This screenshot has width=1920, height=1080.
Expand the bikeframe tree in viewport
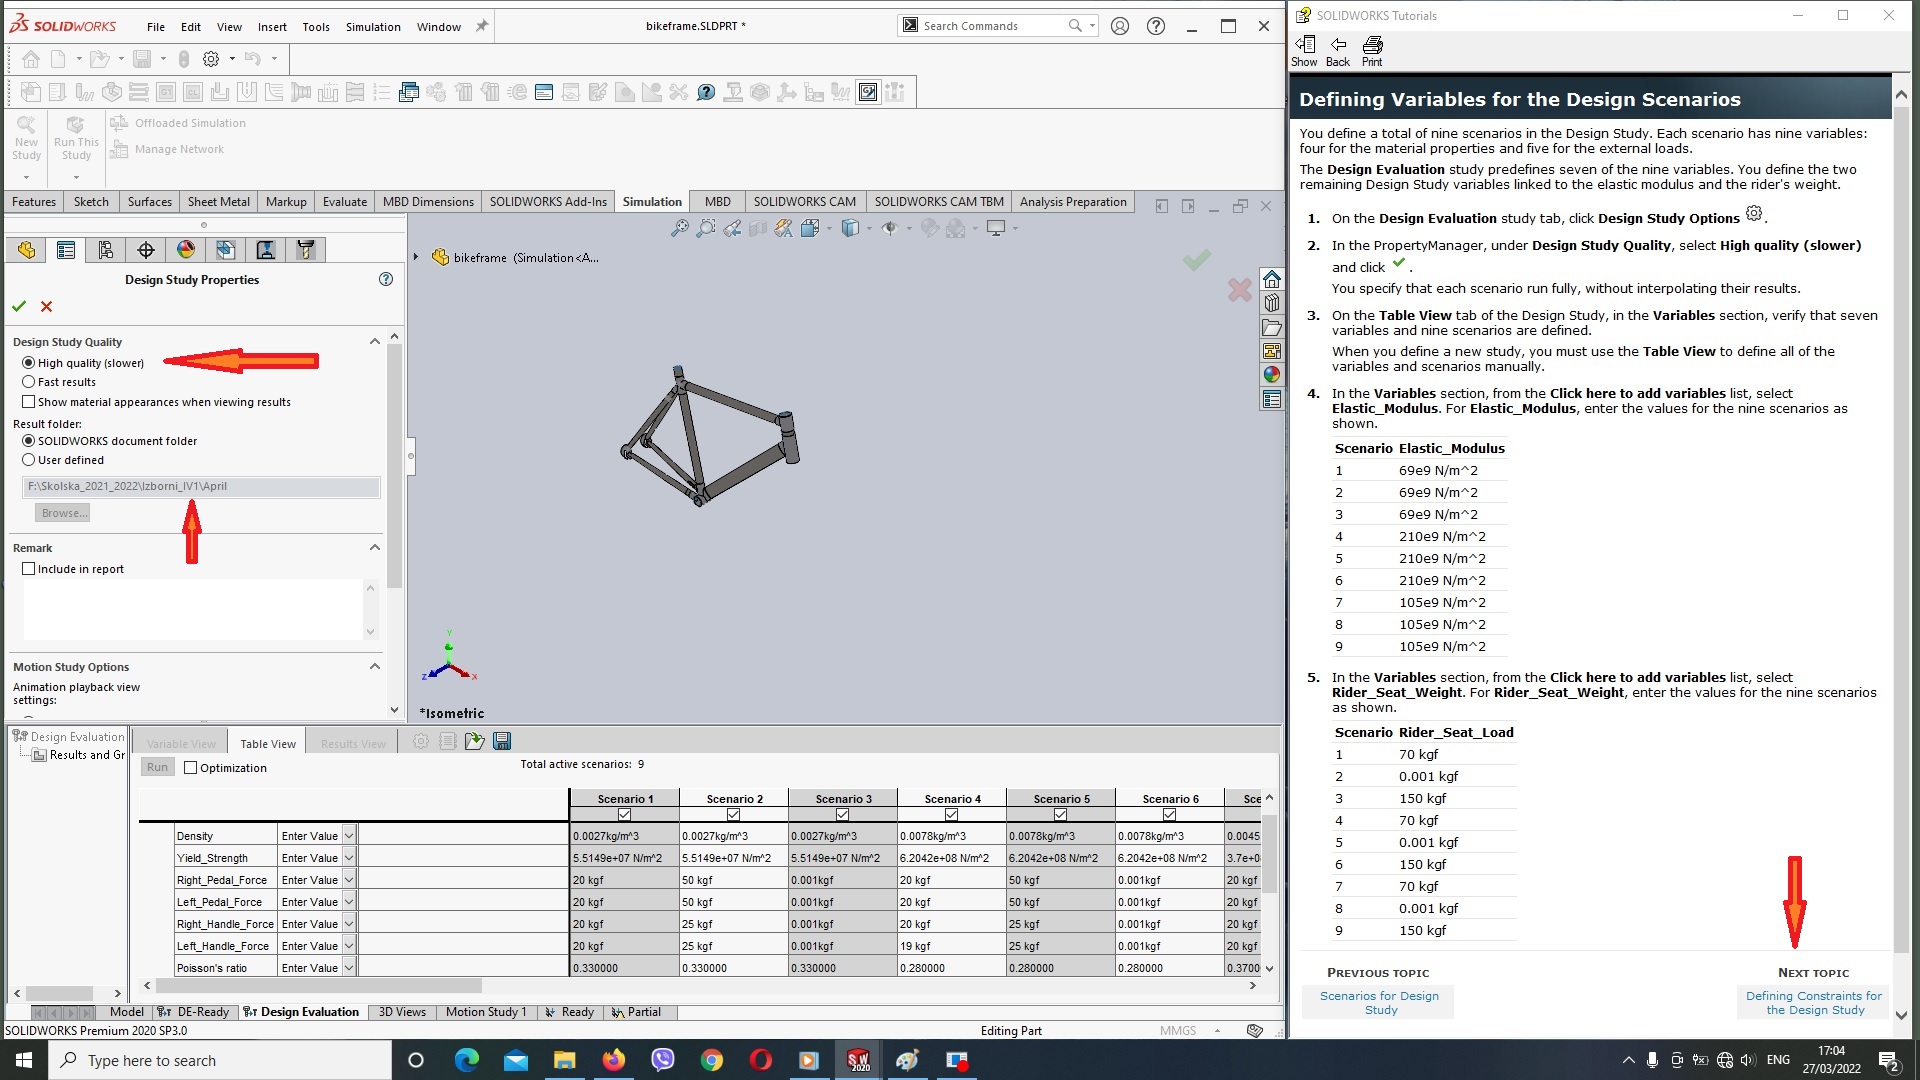416,257
